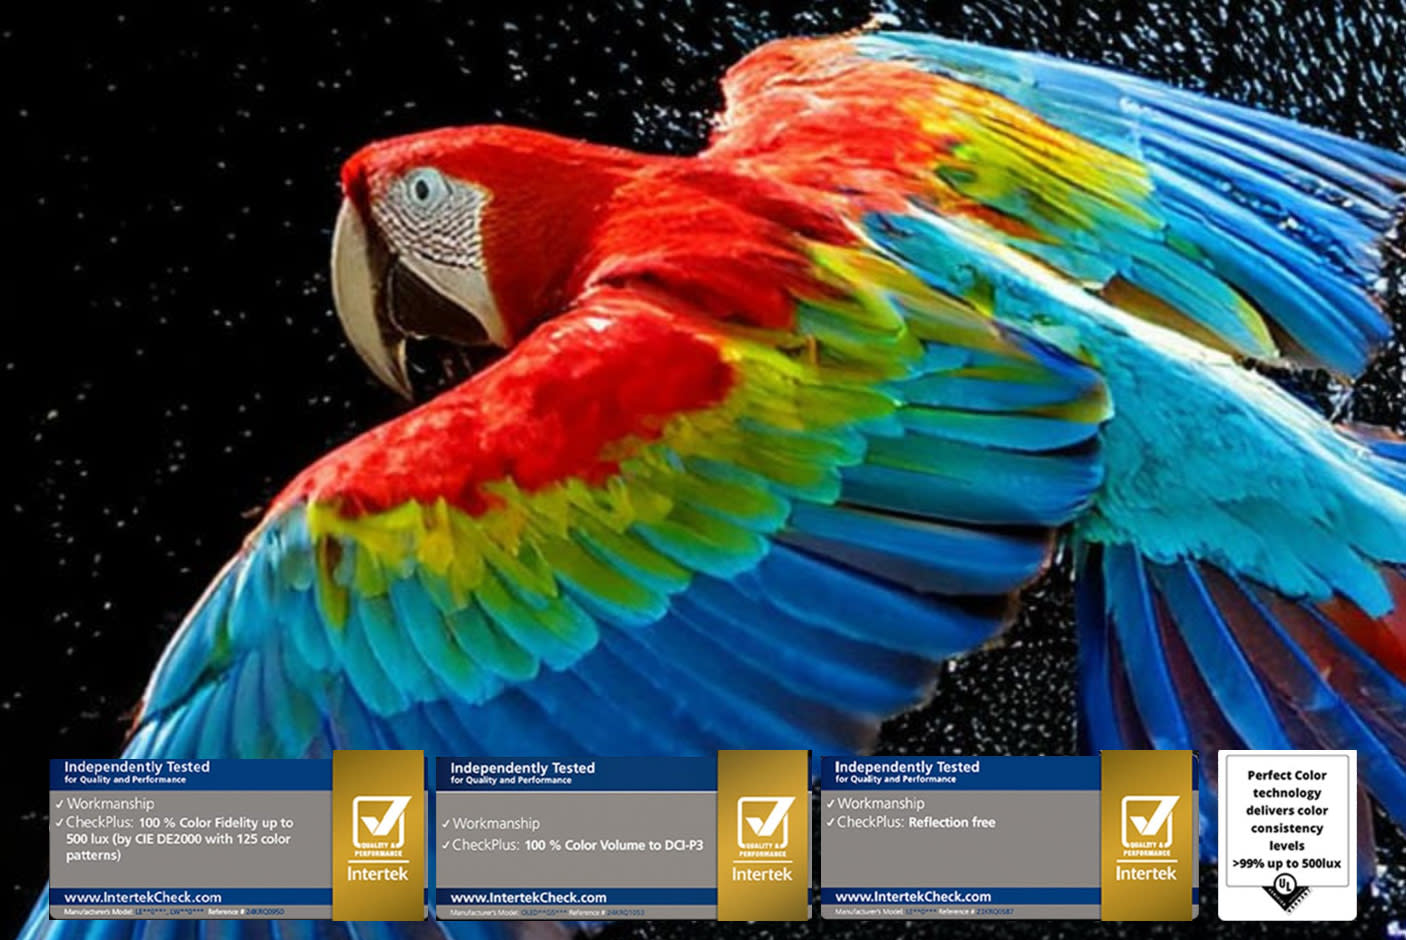Click Intertek wordmark under Color Fidelity badge
Screen dimensions: 1406x940
(x=378, y=874)
